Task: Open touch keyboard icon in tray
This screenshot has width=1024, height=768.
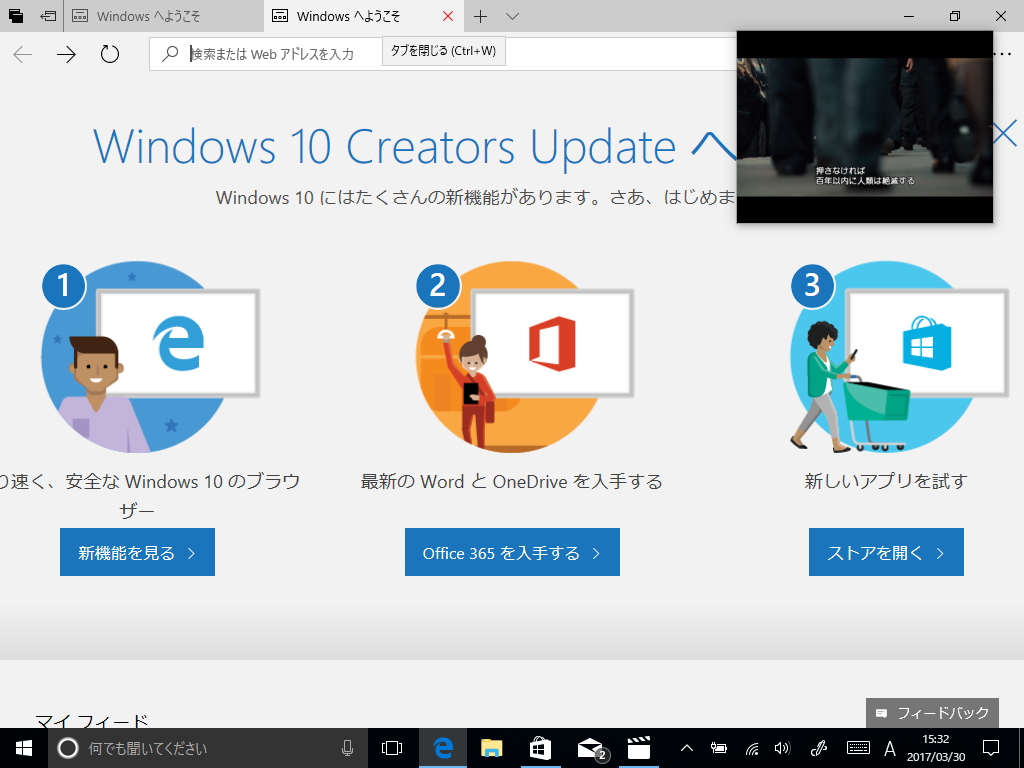Action: [x=857, y=748]
